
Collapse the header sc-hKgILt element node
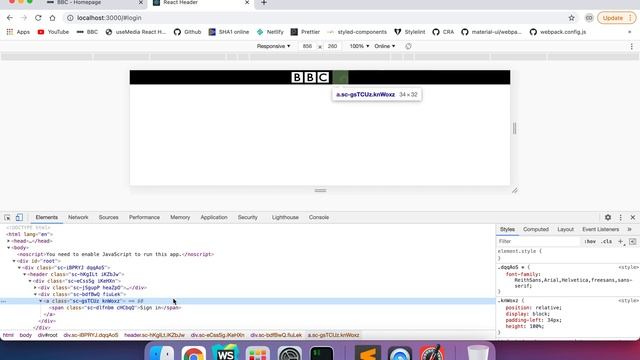[24, 274]
